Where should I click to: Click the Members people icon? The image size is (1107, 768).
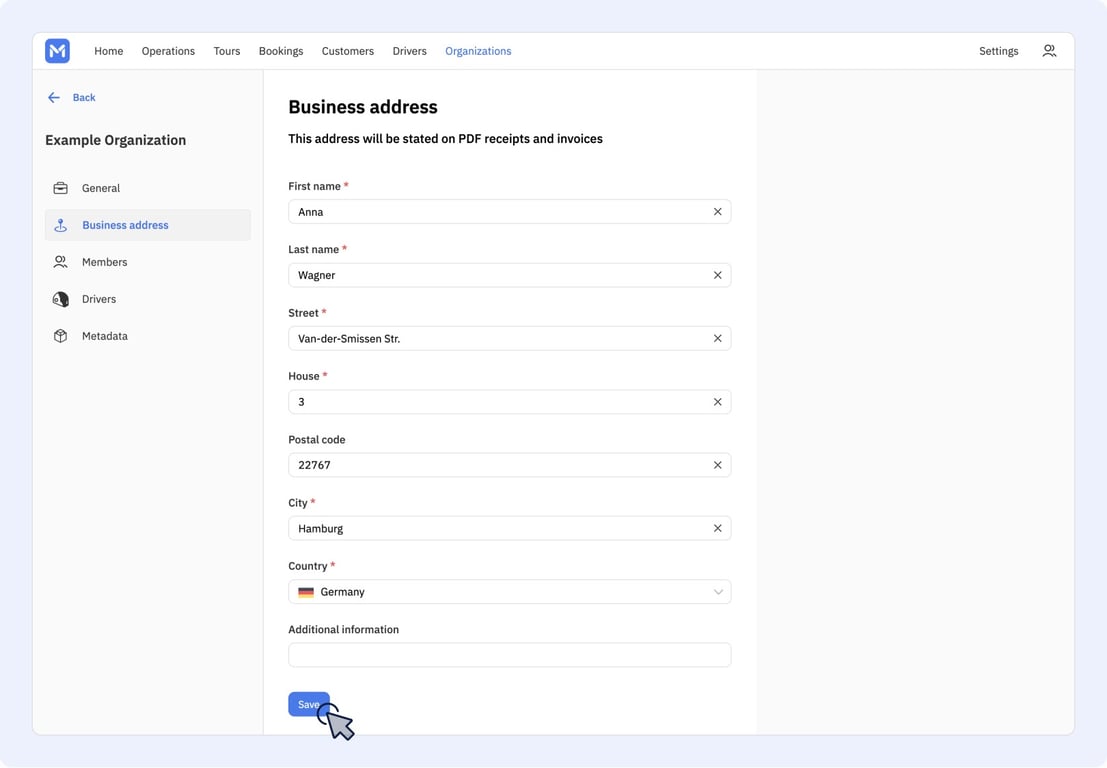[x=61, y=262]
